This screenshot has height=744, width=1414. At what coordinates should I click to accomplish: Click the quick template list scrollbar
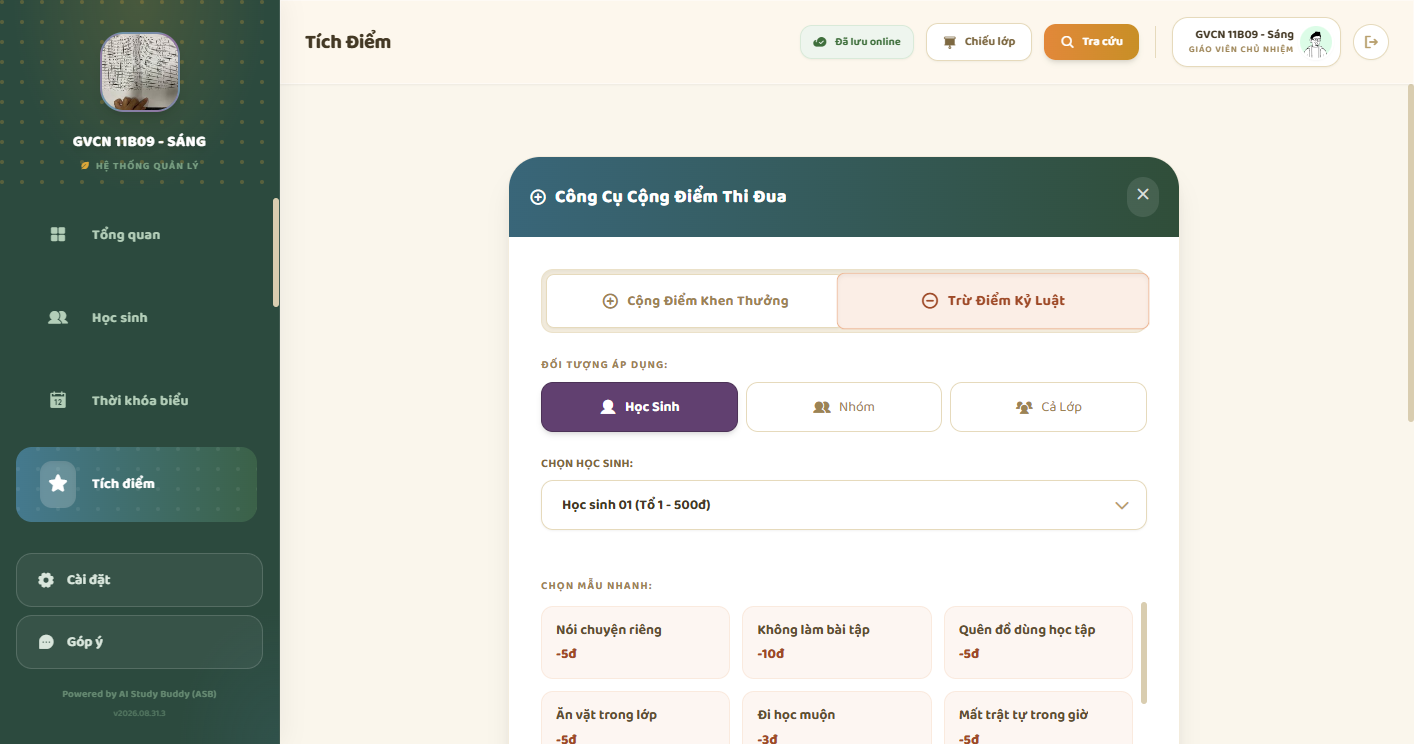(1144, 653)
